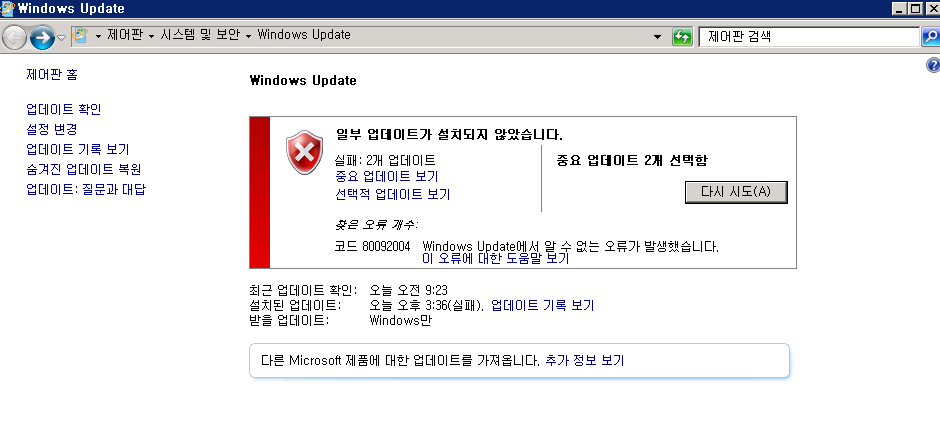Screen dimensions: 940x425
Task: Open the blue Help question mark icon
Action: coord(933,65)
